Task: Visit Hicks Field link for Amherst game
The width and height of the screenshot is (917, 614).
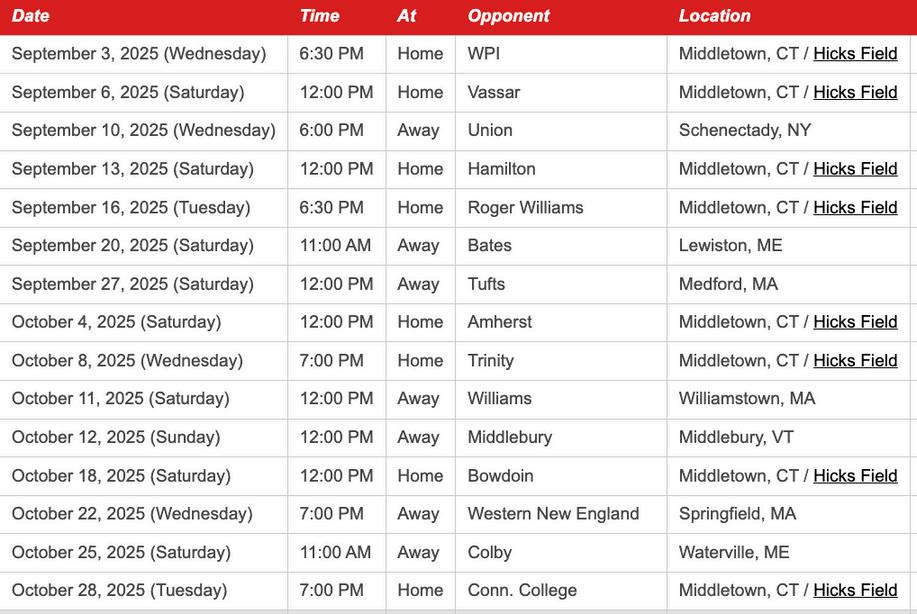Action: (855, 322)
